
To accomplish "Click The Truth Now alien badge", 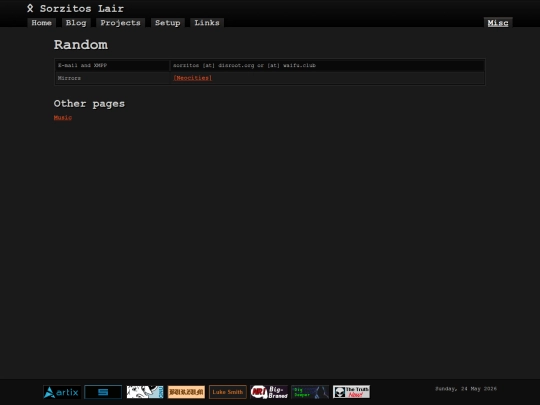I will pyautogui.click(x=351, y=392).
